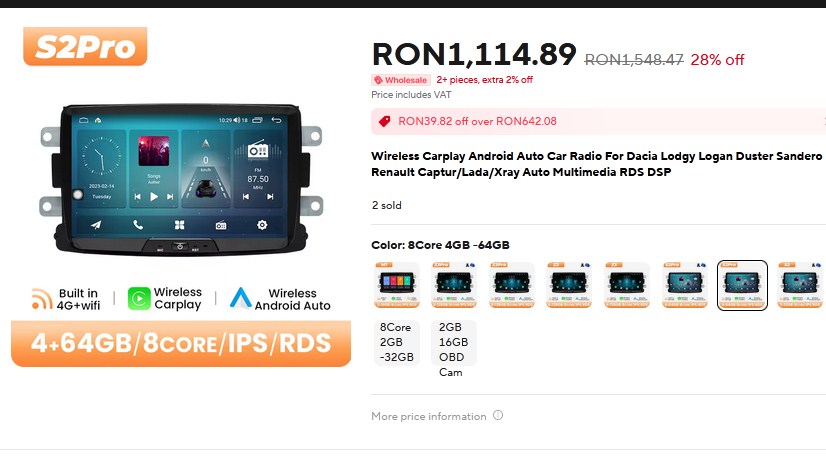Click the green Wireless Carplay icon
The image size is (826, 464).
tap(139, 299)
